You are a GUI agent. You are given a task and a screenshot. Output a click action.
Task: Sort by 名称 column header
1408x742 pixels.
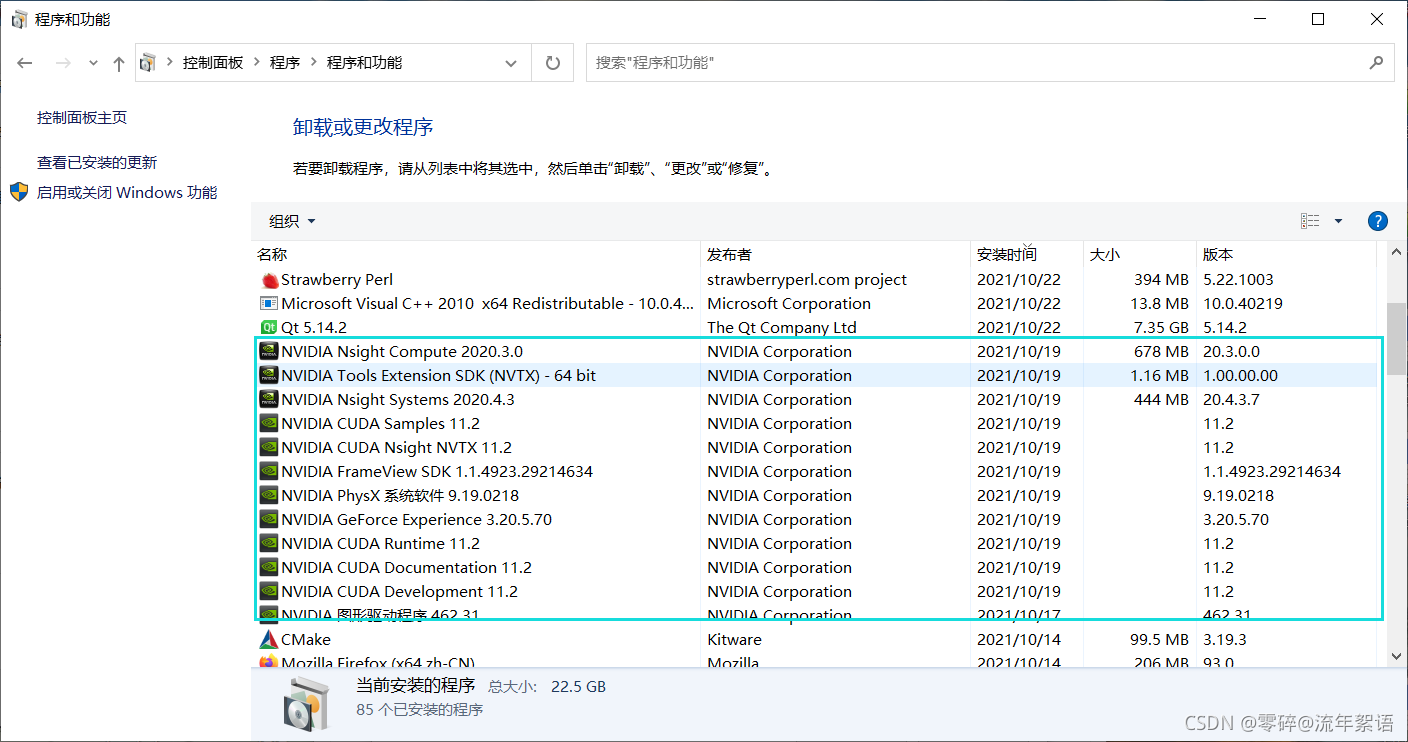coord(476,255)
